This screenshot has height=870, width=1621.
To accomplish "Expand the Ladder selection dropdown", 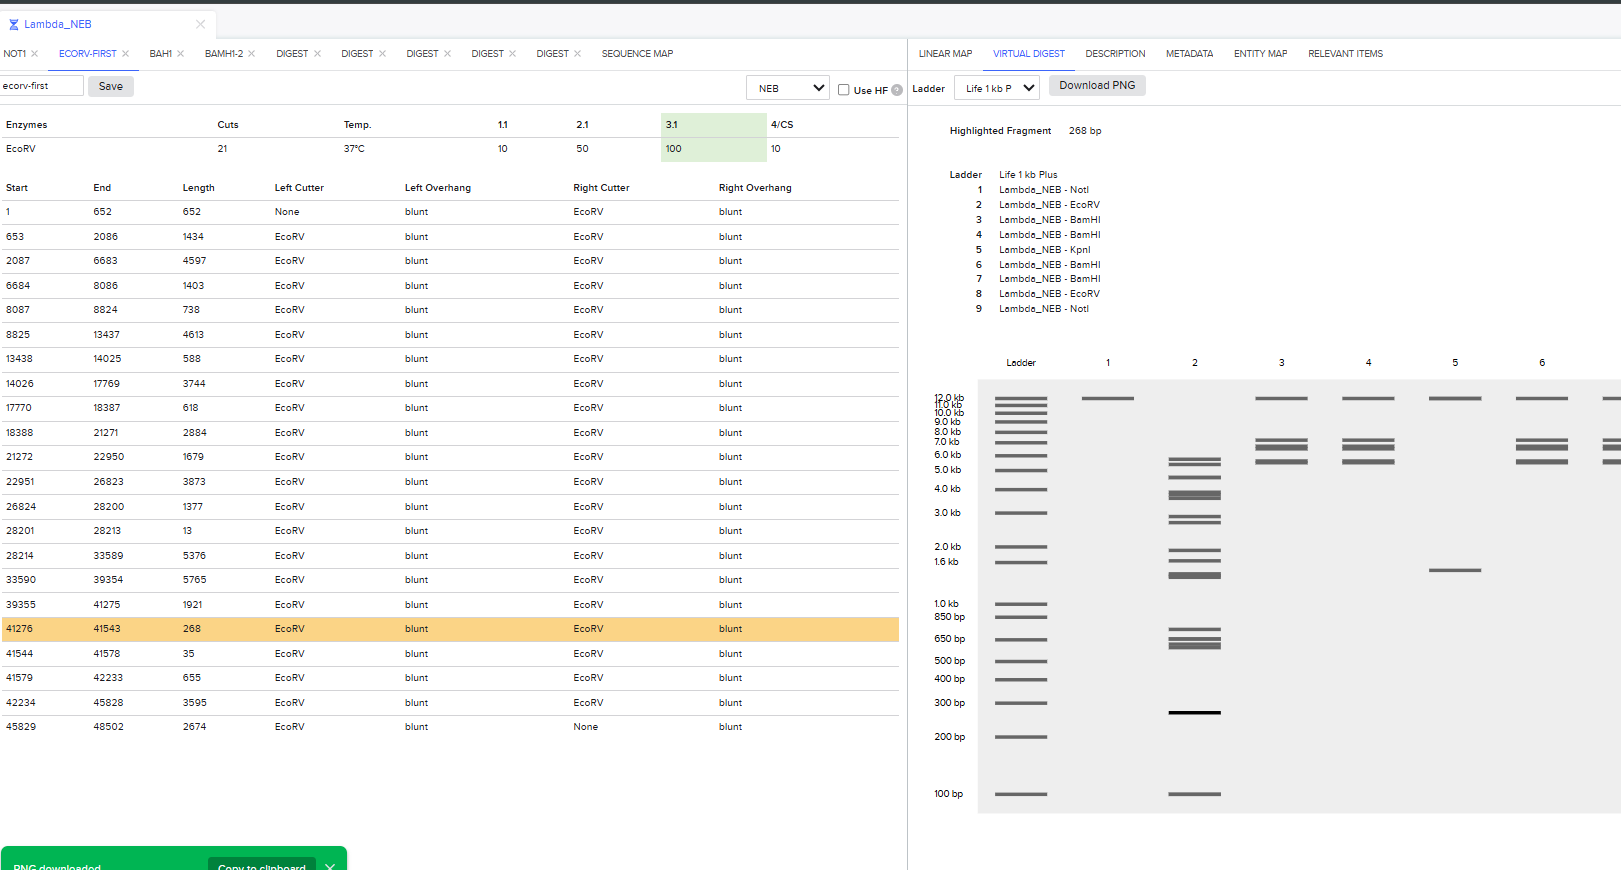I will click(997, 88).
